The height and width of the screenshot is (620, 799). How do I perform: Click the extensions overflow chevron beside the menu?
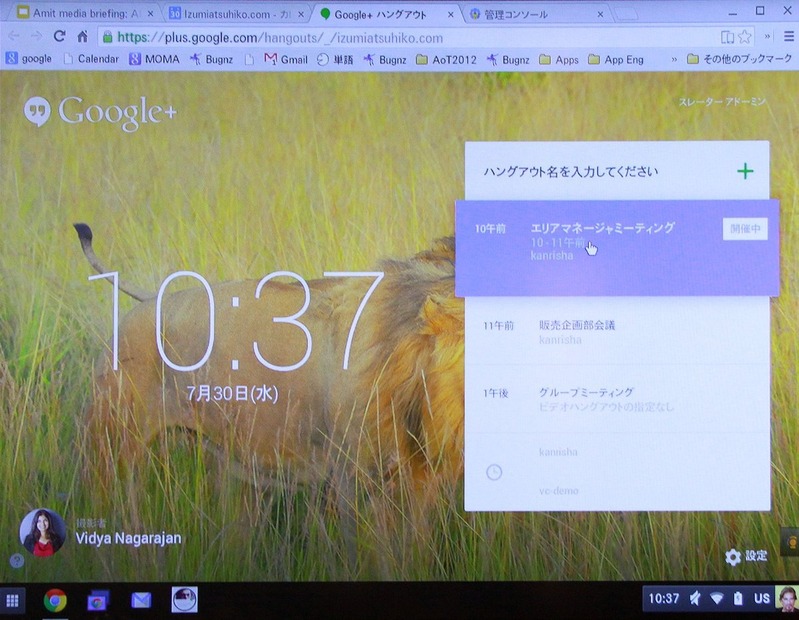(x=767, y=37)
